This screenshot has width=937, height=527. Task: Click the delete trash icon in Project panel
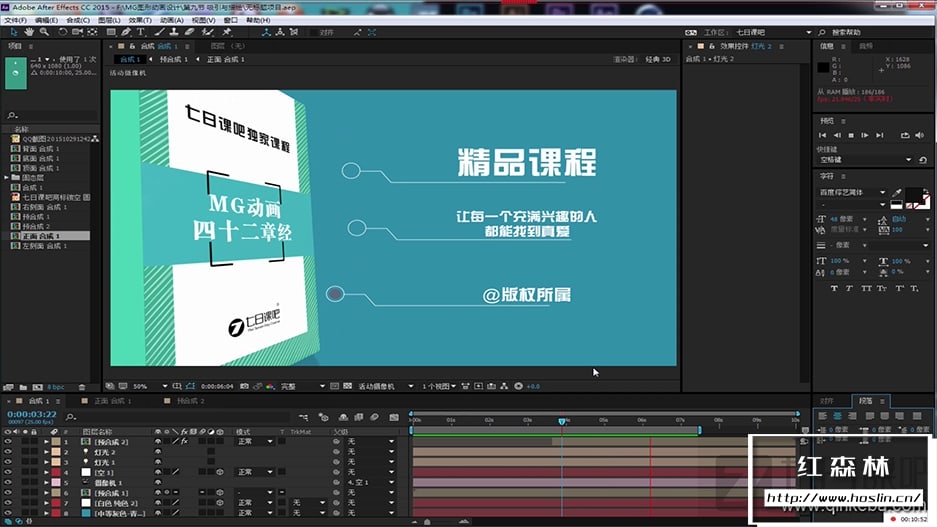[82, 387]
